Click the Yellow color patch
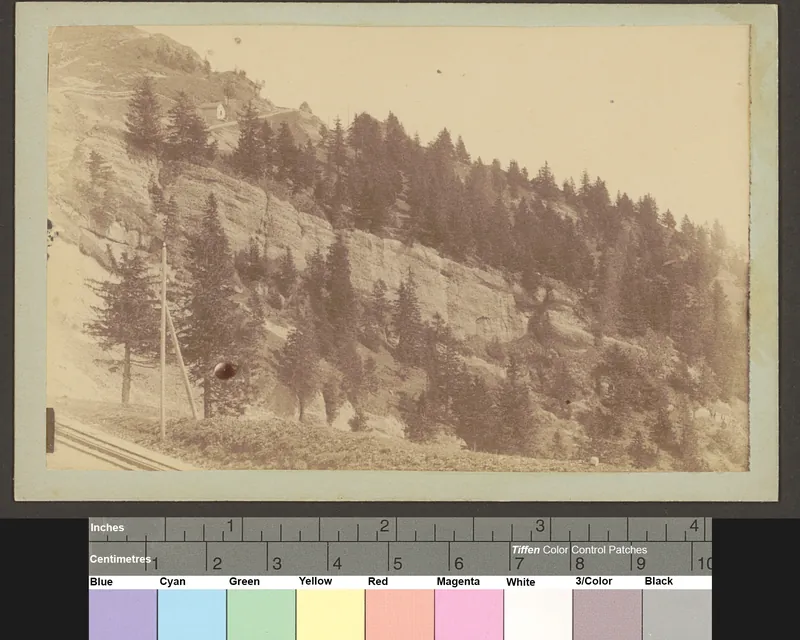This screenshot has width=800, height=640. [x=330, y=614]
